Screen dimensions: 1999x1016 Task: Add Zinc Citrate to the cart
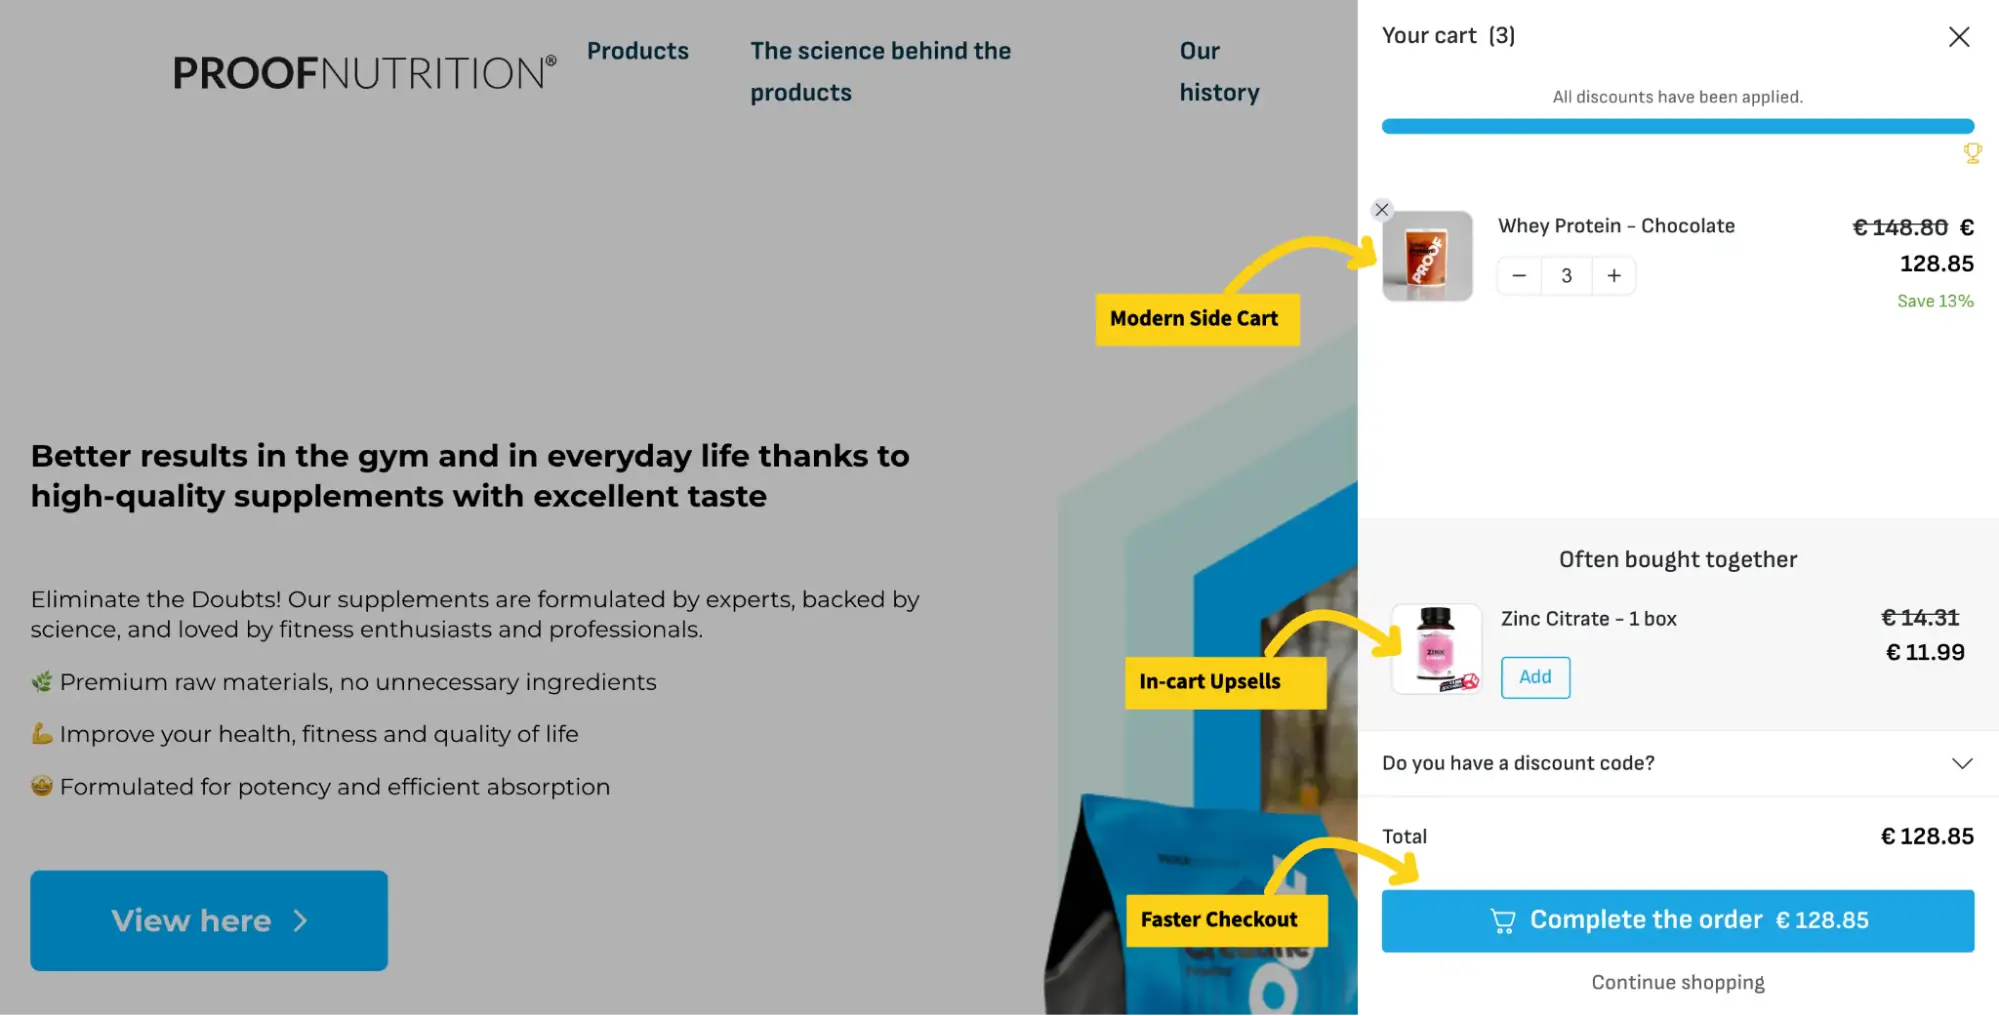click(x=1535, y=677)
